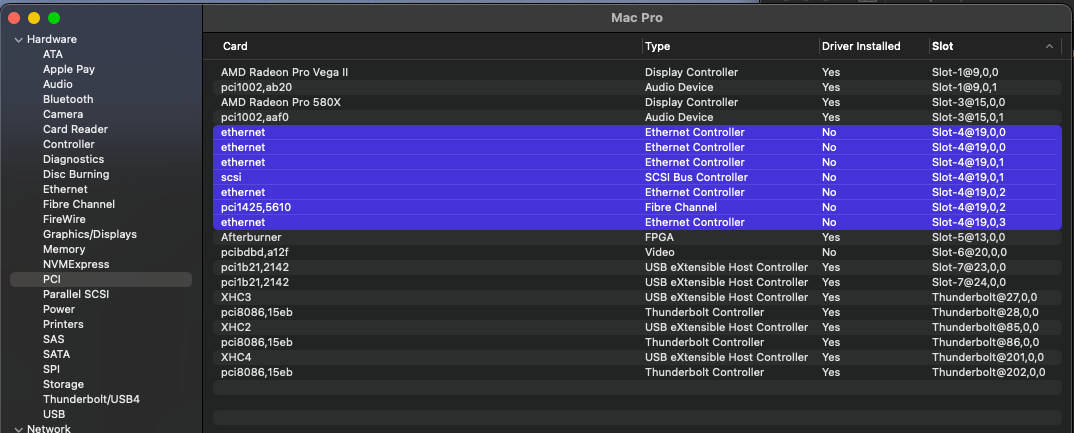Click the Slot column sort arrow
This screenshot has height=433, width=1074.
coord(1049,46)
